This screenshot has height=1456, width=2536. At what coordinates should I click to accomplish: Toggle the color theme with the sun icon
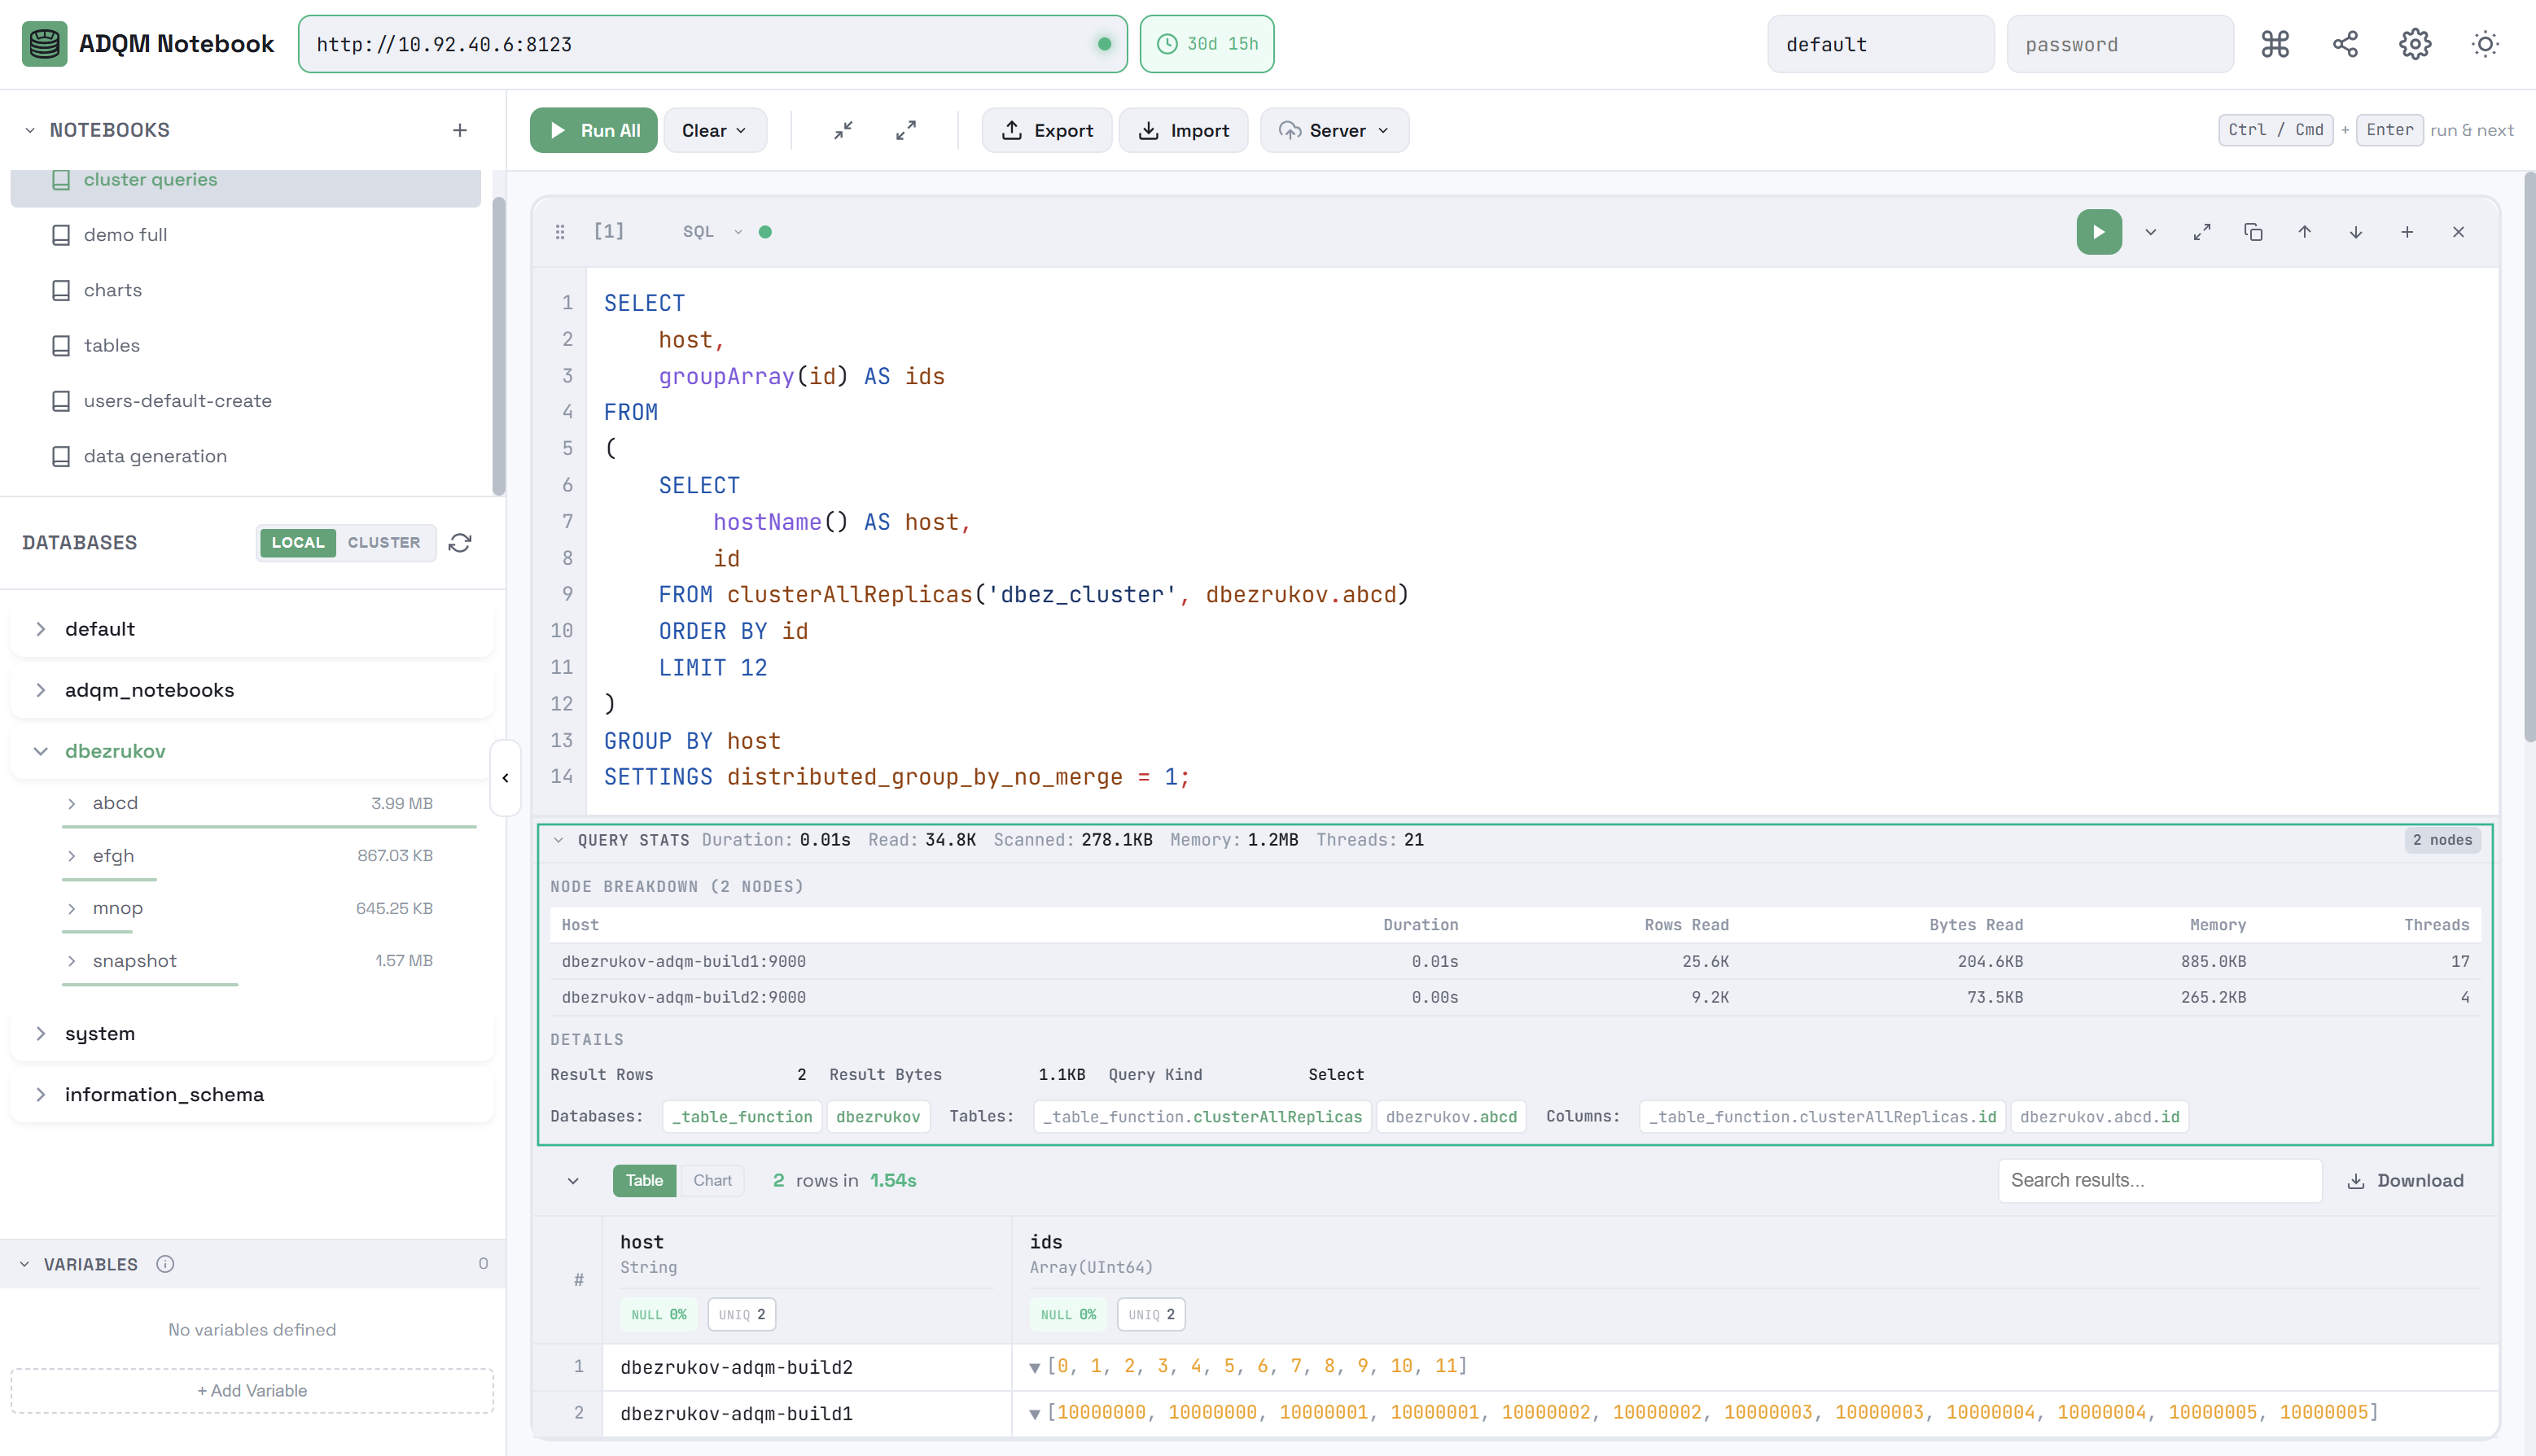click(2486, 43)
